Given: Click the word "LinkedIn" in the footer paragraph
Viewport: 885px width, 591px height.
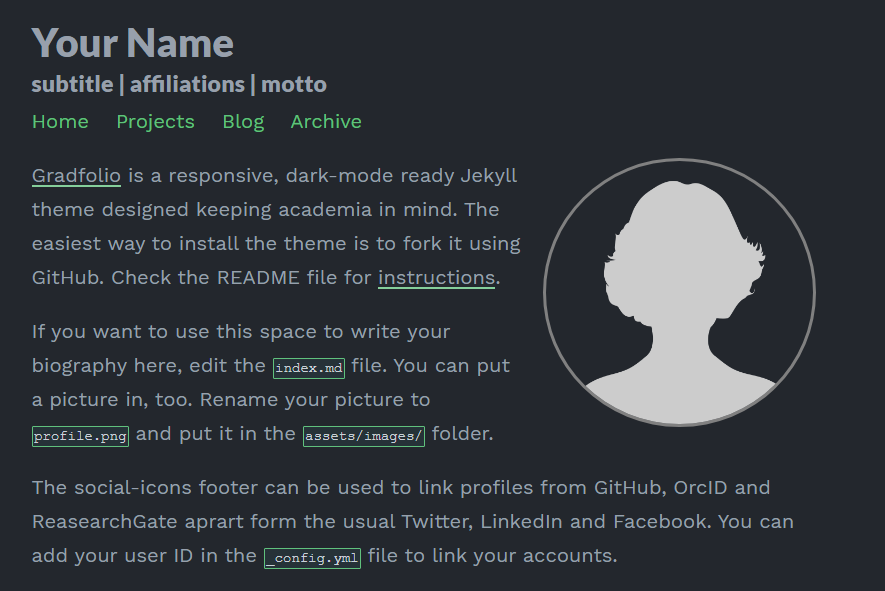Looking at the screenshot, I should (518, 522).
